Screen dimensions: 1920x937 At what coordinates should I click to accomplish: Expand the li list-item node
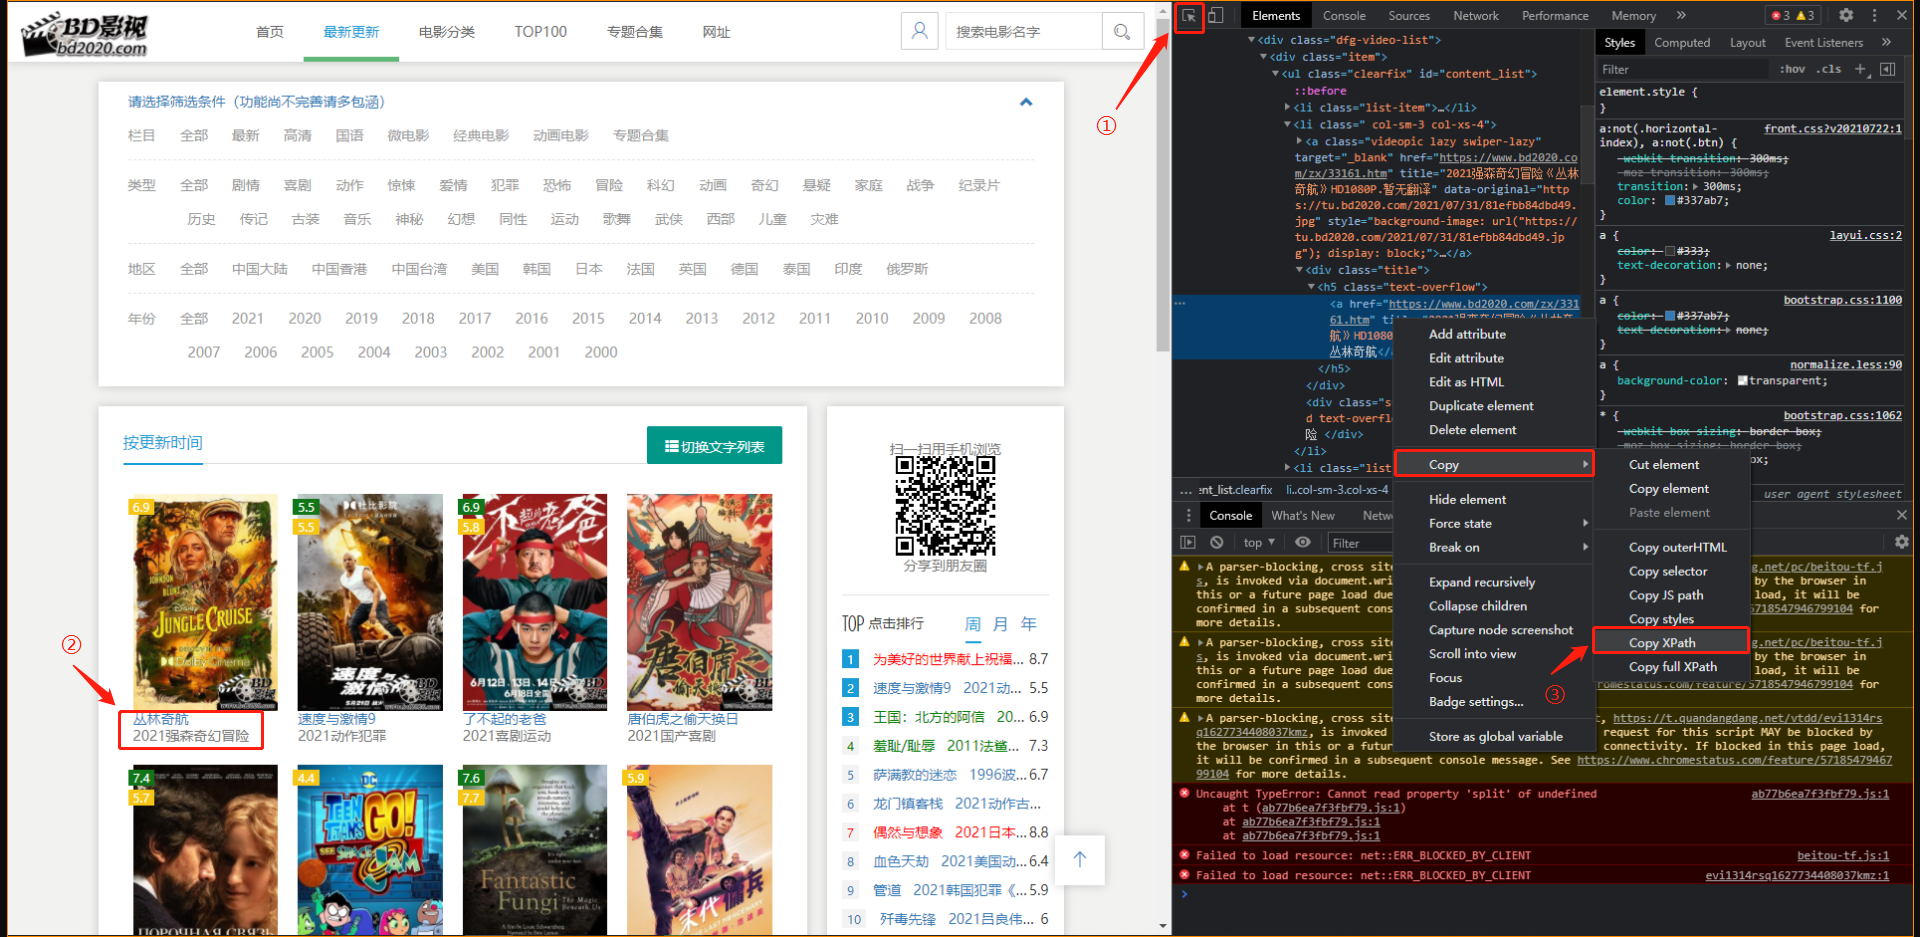1287,107
